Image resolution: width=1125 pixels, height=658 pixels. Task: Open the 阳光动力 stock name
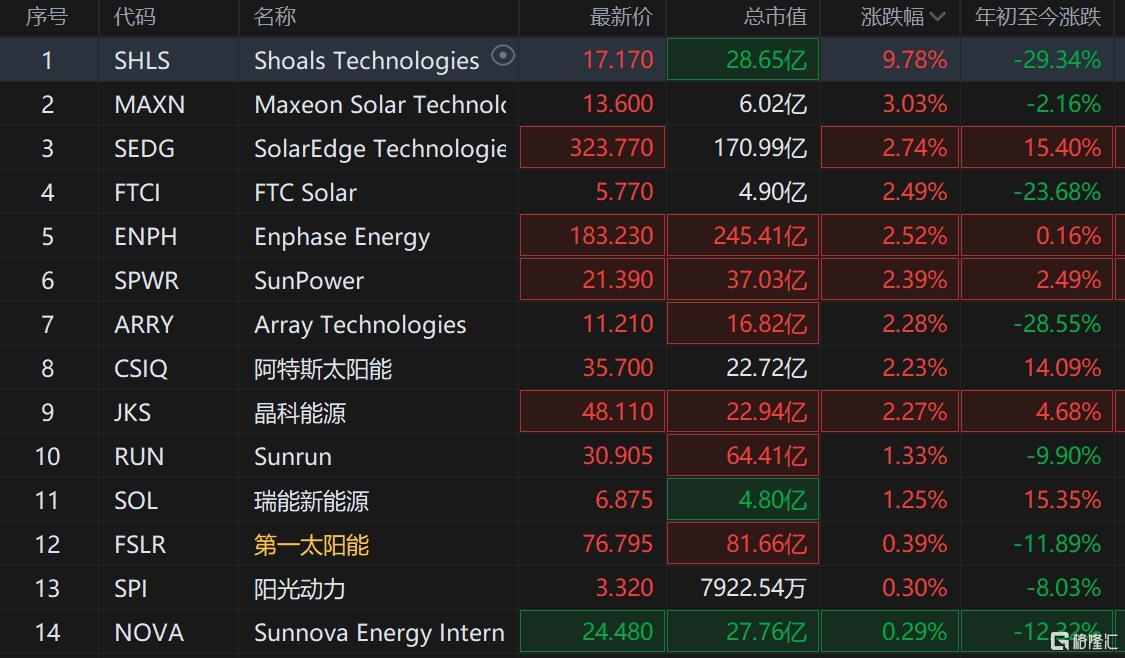[x=300, y=588]
